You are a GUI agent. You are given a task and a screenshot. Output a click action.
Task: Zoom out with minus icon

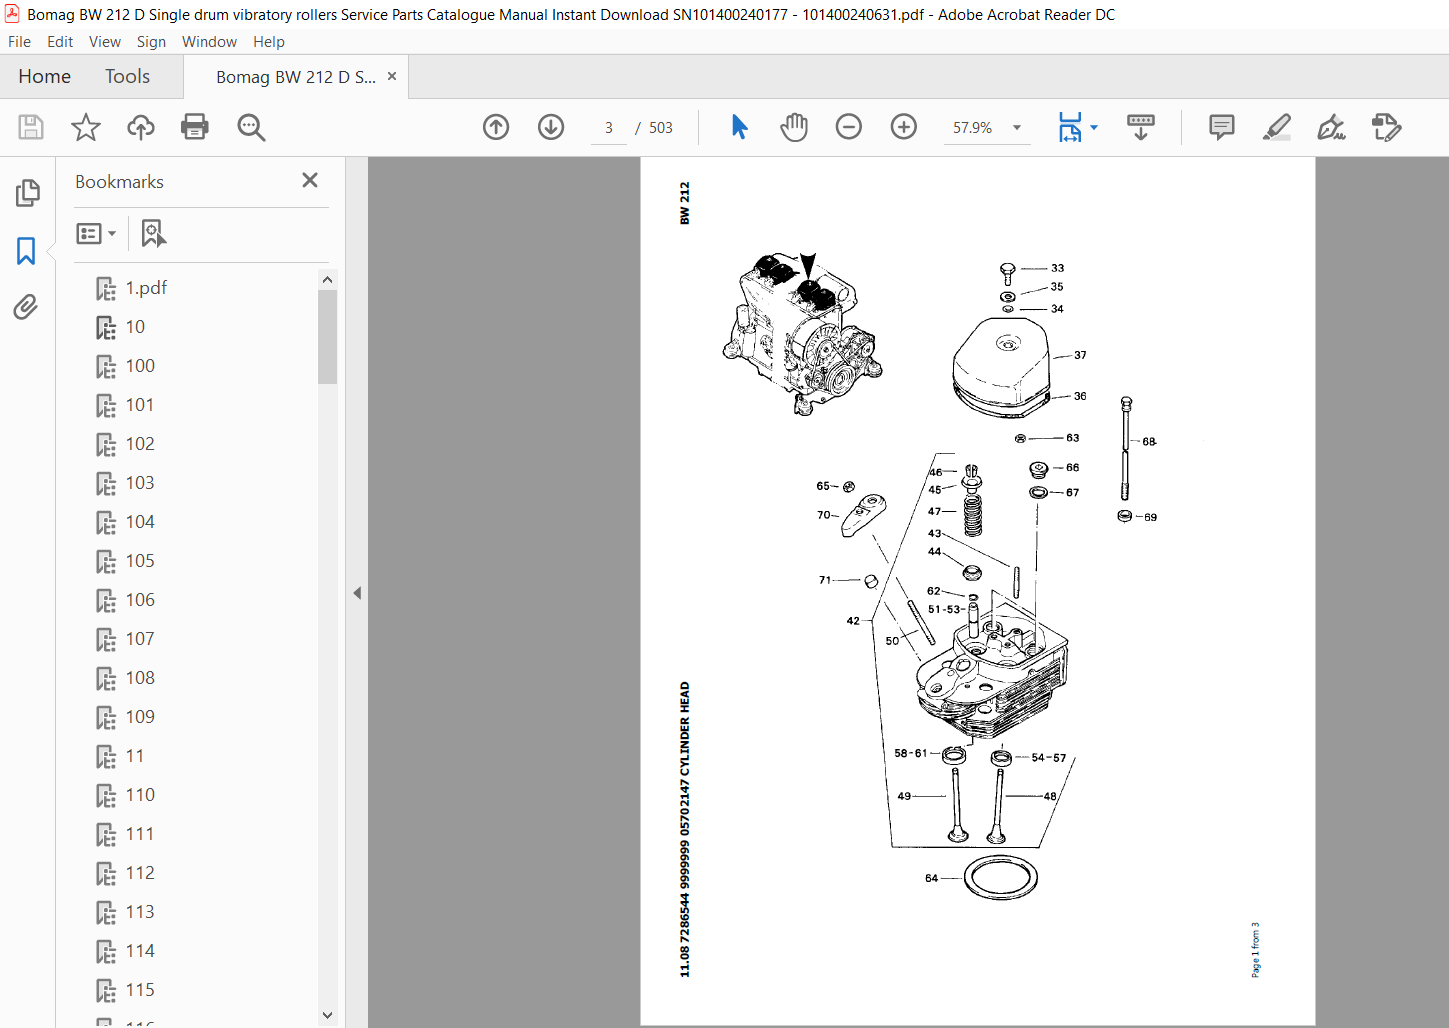[x=849, y=127]
